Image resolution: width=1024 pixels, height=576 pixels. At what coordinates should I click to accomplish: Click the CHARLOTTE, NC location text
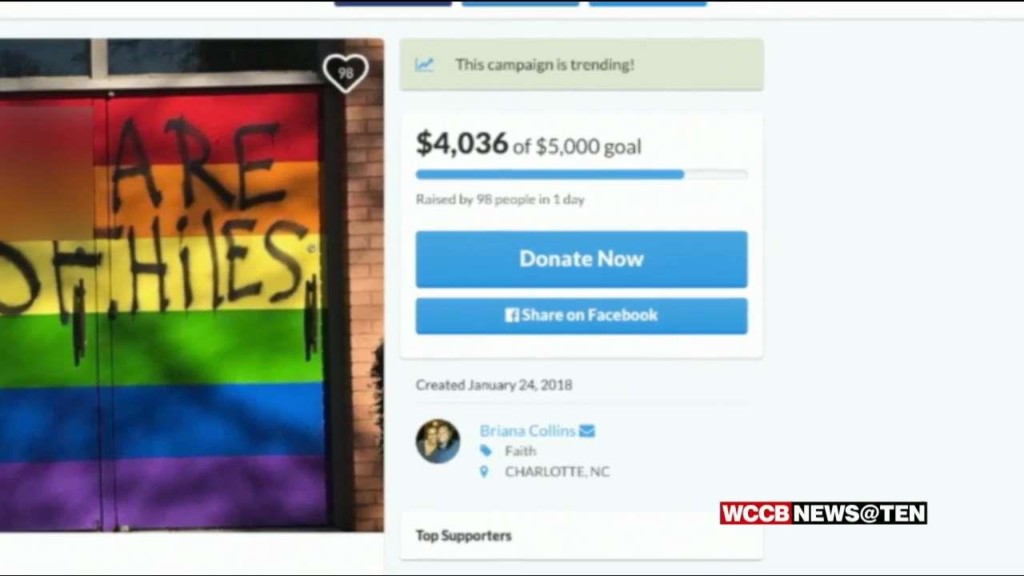point(557,472)
